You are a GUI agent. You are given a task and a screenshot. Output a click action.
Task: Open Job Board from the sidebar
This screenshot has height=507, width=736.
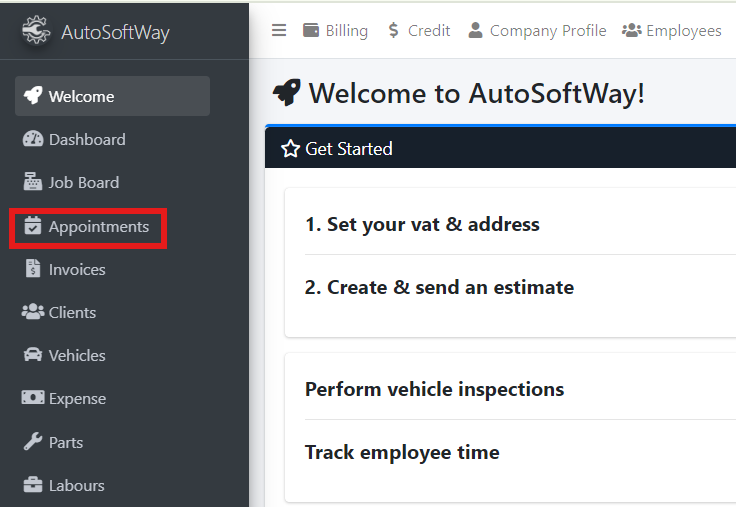[x=84, y=182]
